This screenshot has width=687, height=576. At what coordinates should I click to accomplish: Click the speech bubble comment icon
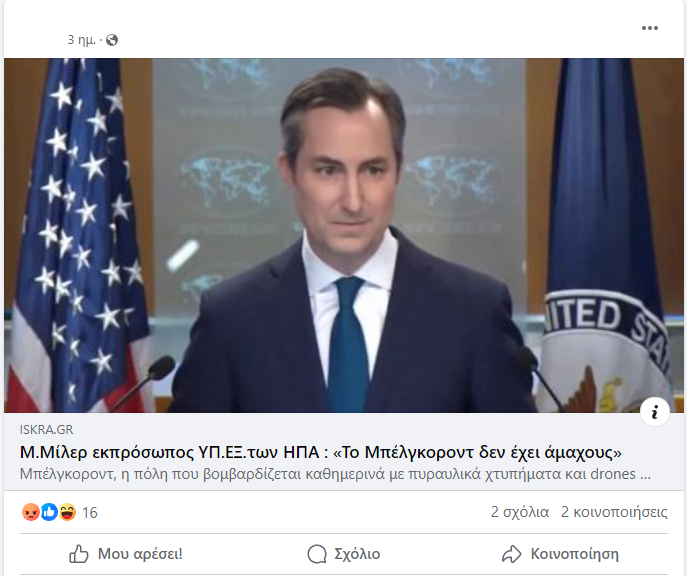pyautogui.click(x=317, y=554)
